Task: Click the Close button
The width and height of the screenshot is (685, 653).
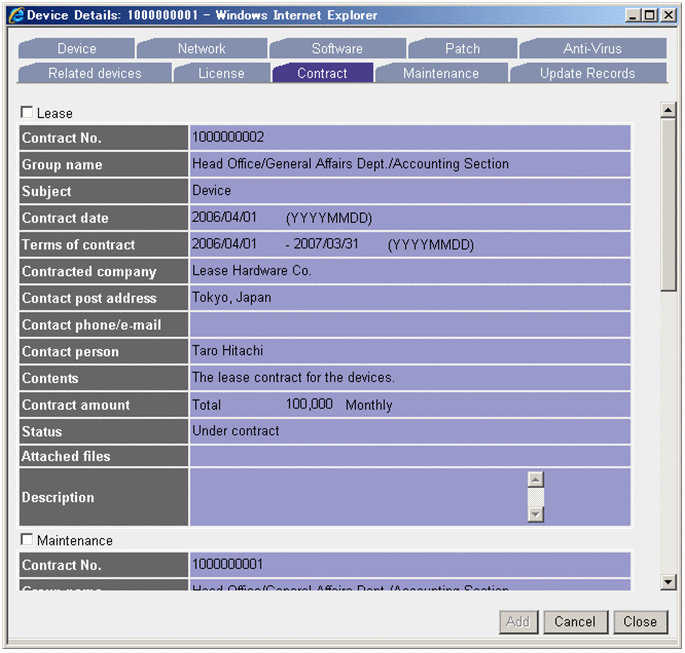Action: 640,622
